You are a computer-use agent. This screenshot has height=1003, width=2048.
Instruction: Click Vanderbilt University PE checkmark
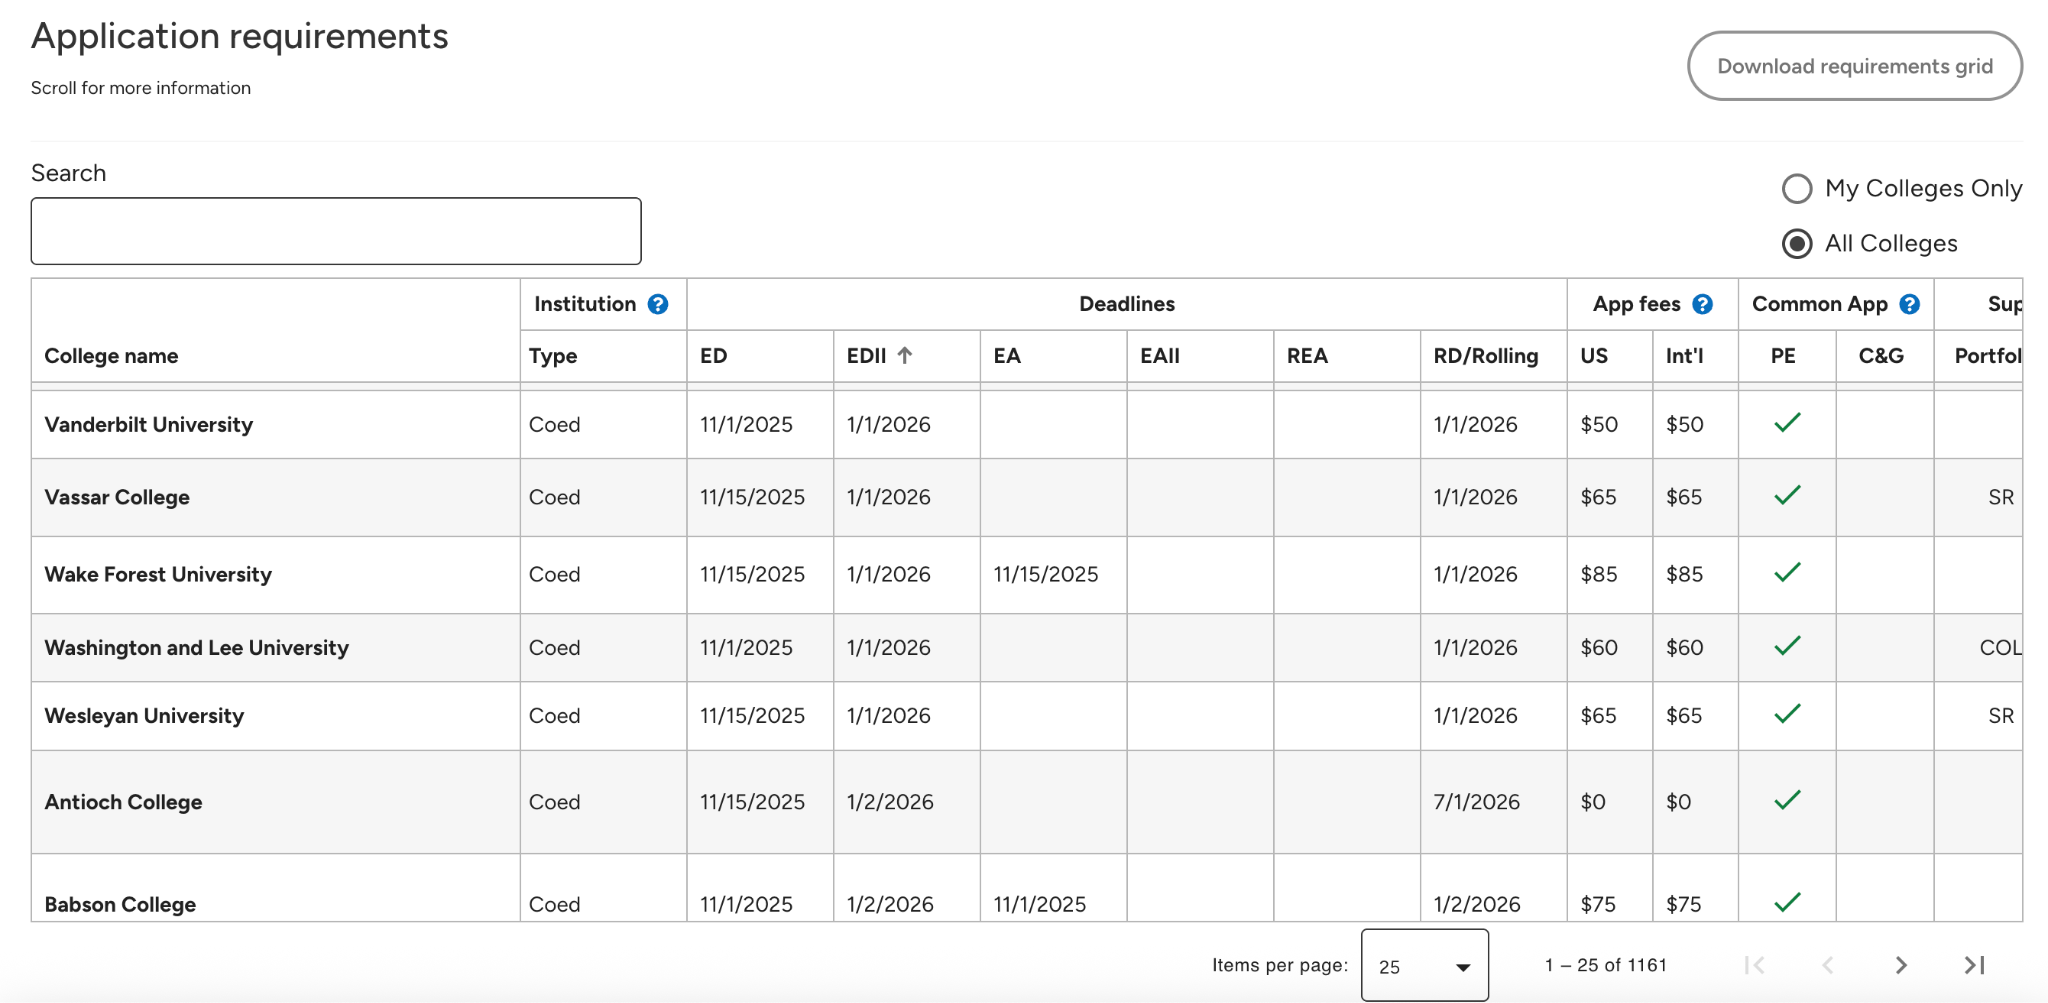pos(1787,422)
